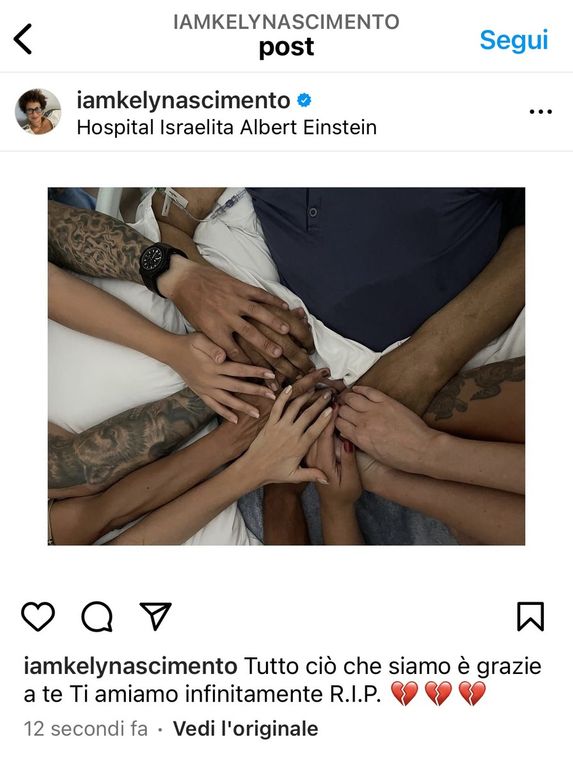573x768 pixels.
Task: Save post with bookmark icon
Action: coord(530,616)
